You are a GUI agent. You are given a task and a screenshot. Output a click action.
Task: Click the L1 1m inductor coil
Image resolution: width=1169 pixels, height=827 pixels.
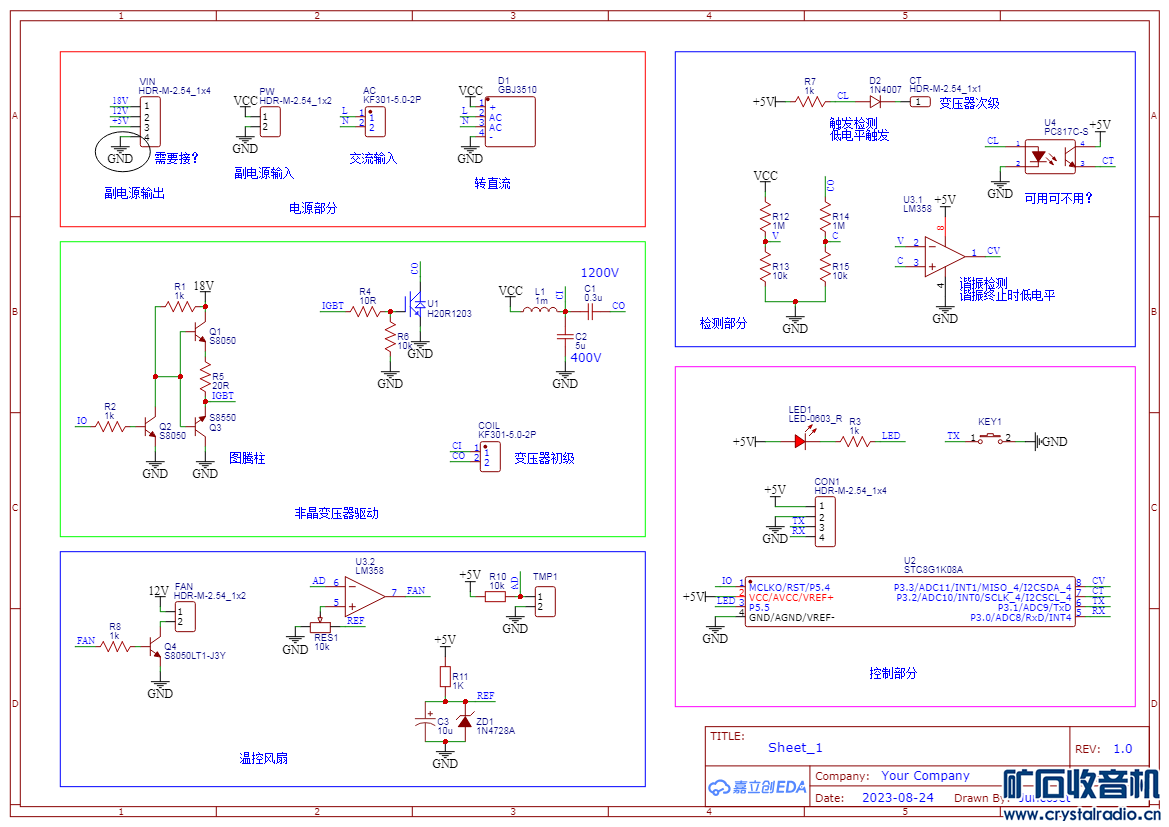click(541, 309)
